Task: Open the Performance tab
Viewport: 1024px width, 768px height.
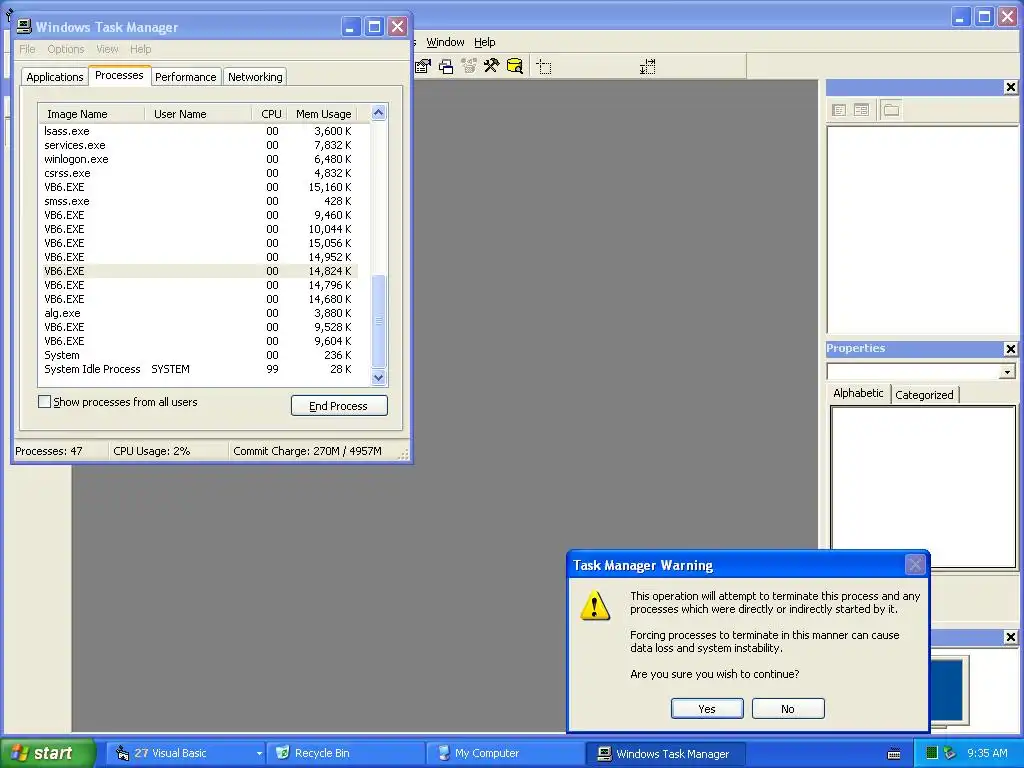Action: (185, 77)
